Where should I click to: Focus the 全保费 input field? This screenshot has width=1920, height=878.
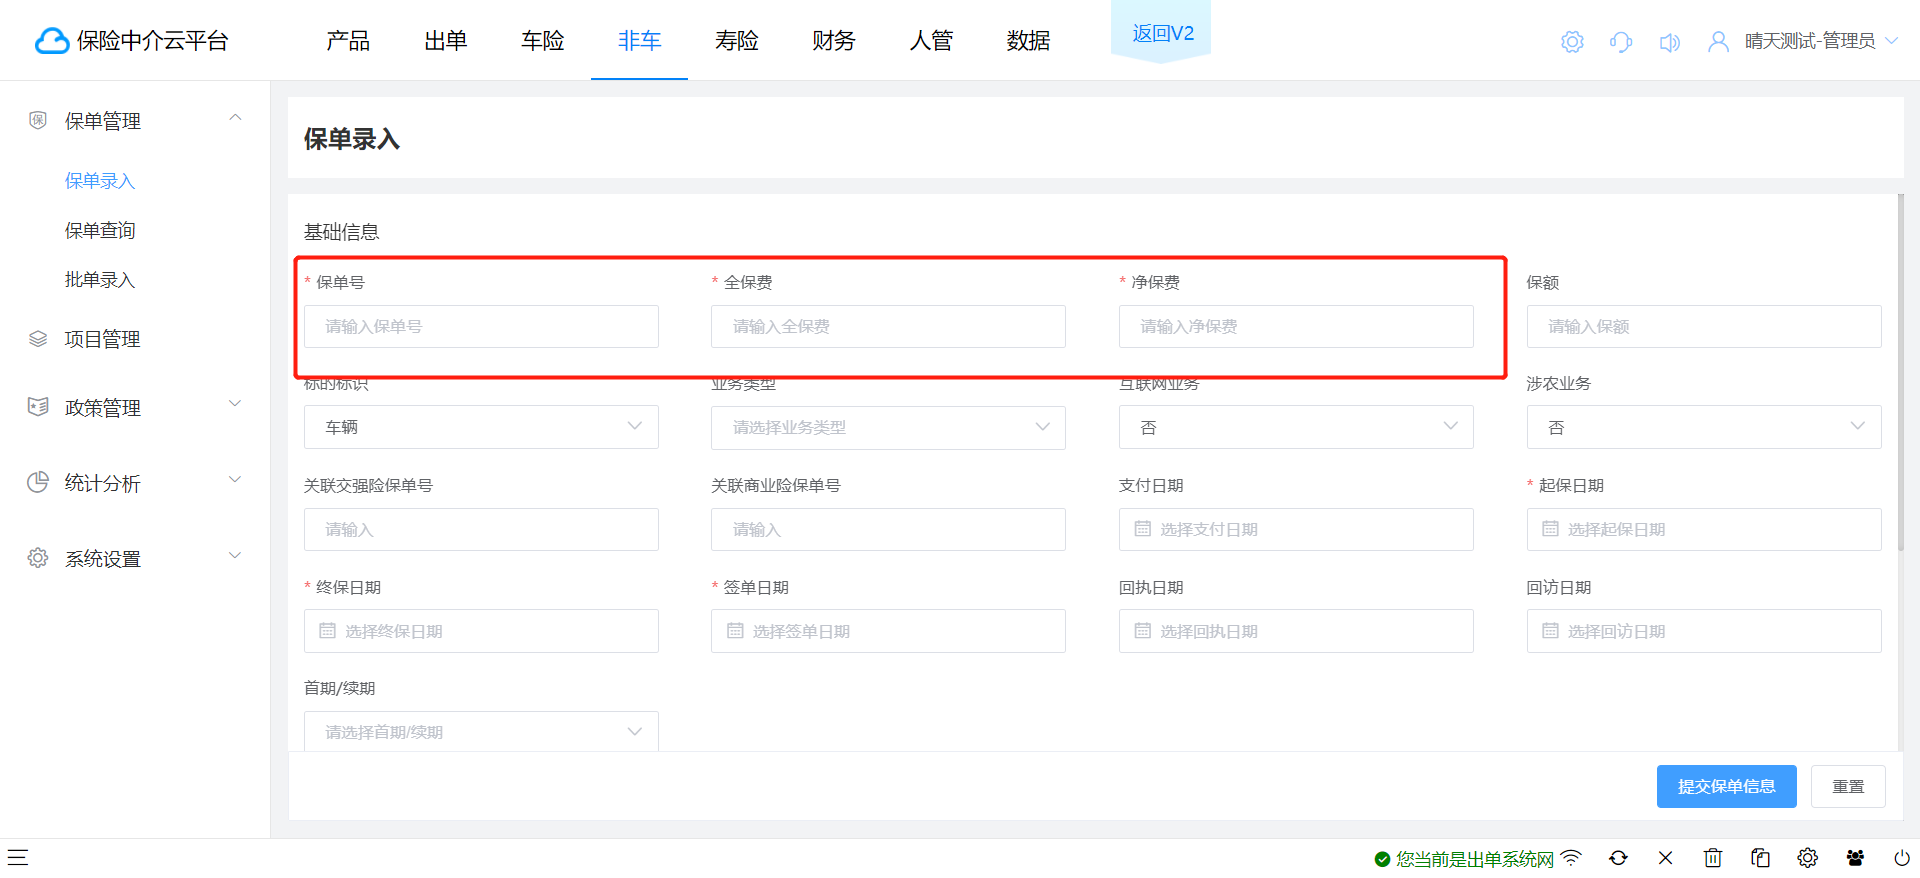click(888, 326)
